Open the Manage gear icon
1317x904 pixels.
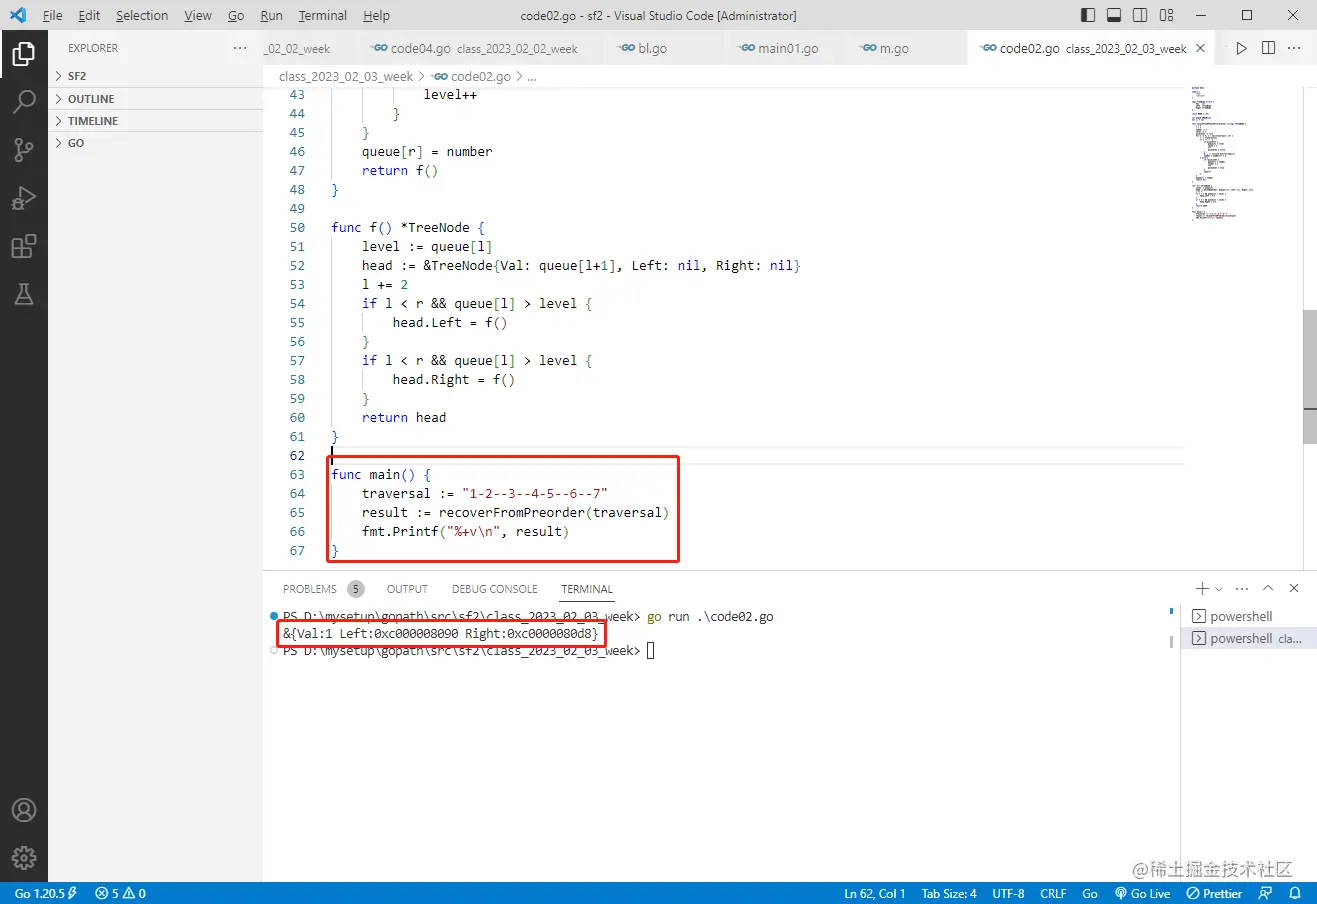coord(24,858)
